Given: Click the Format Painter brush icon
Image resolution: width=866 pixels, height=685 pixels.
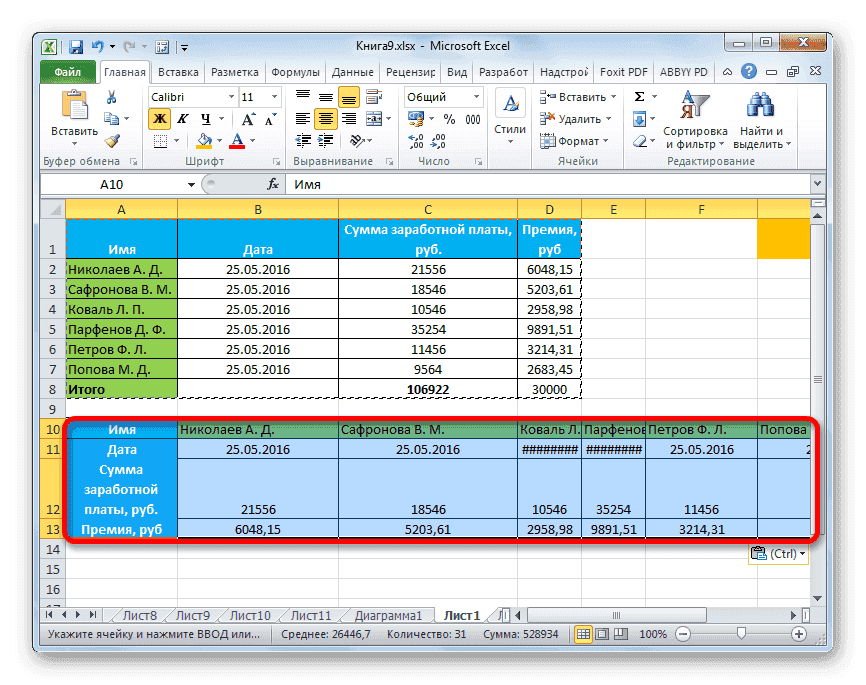Looking at the screenshot, I should [x=112, y=141].
